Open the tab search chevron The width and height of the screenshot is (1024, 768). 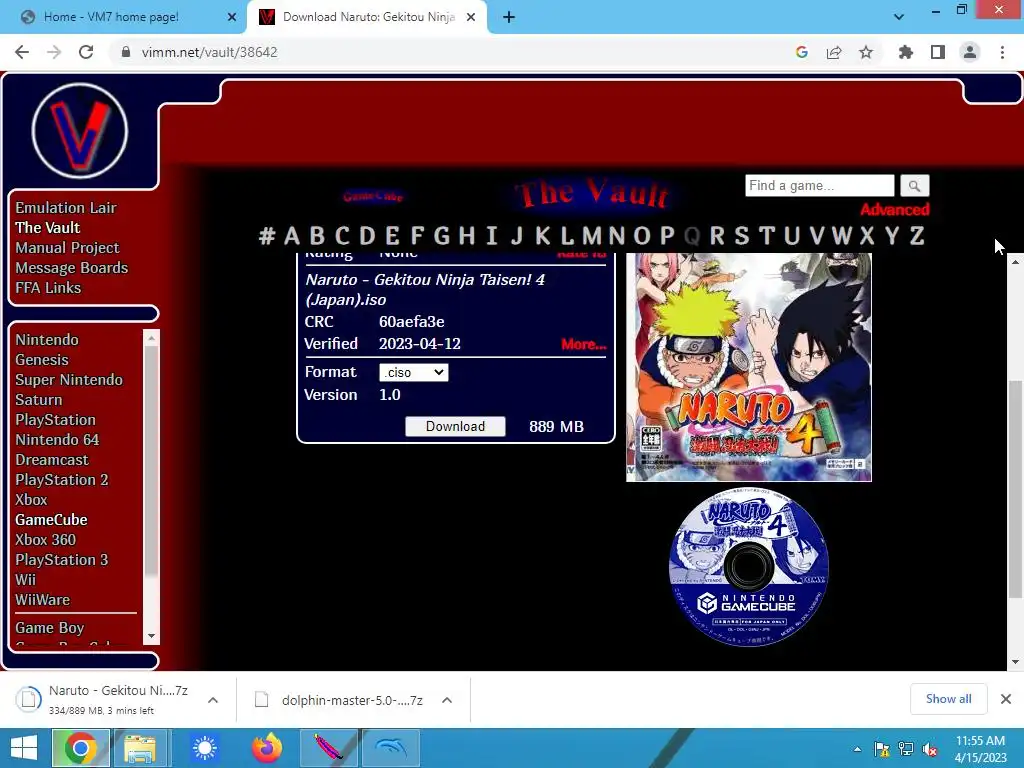[899, 17]
